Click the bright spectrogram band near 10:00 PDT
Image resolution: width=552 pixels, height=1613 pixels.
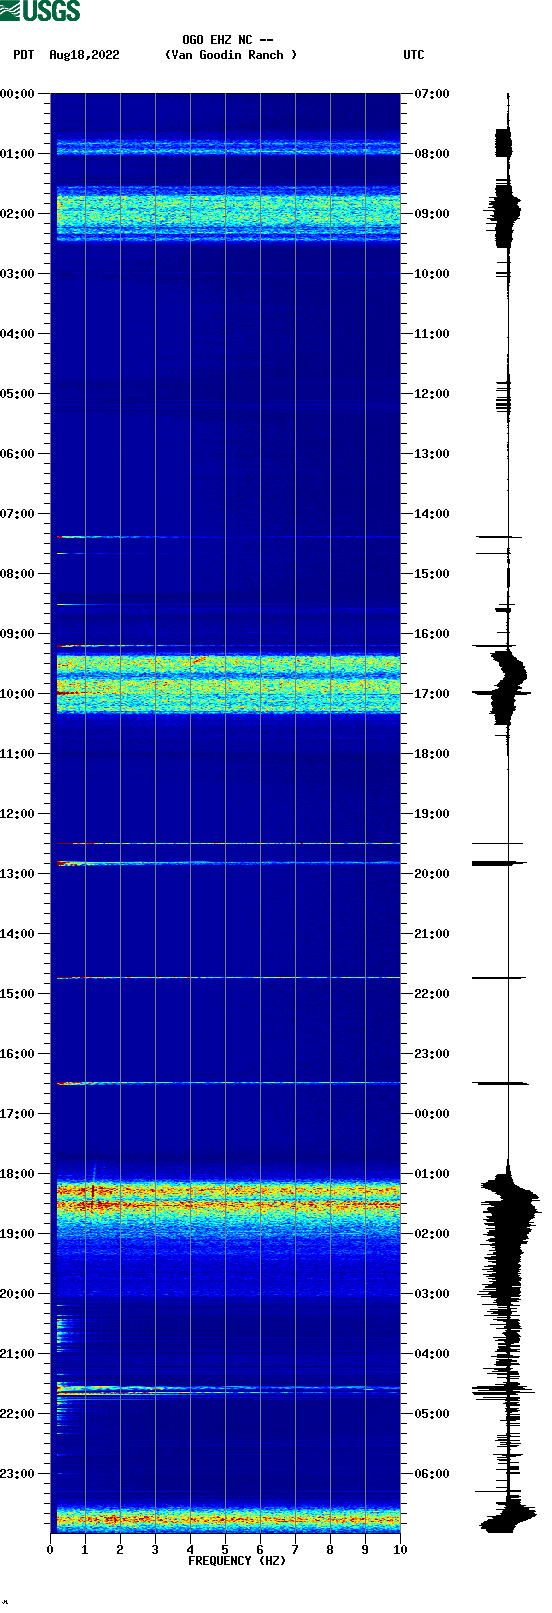228,683
